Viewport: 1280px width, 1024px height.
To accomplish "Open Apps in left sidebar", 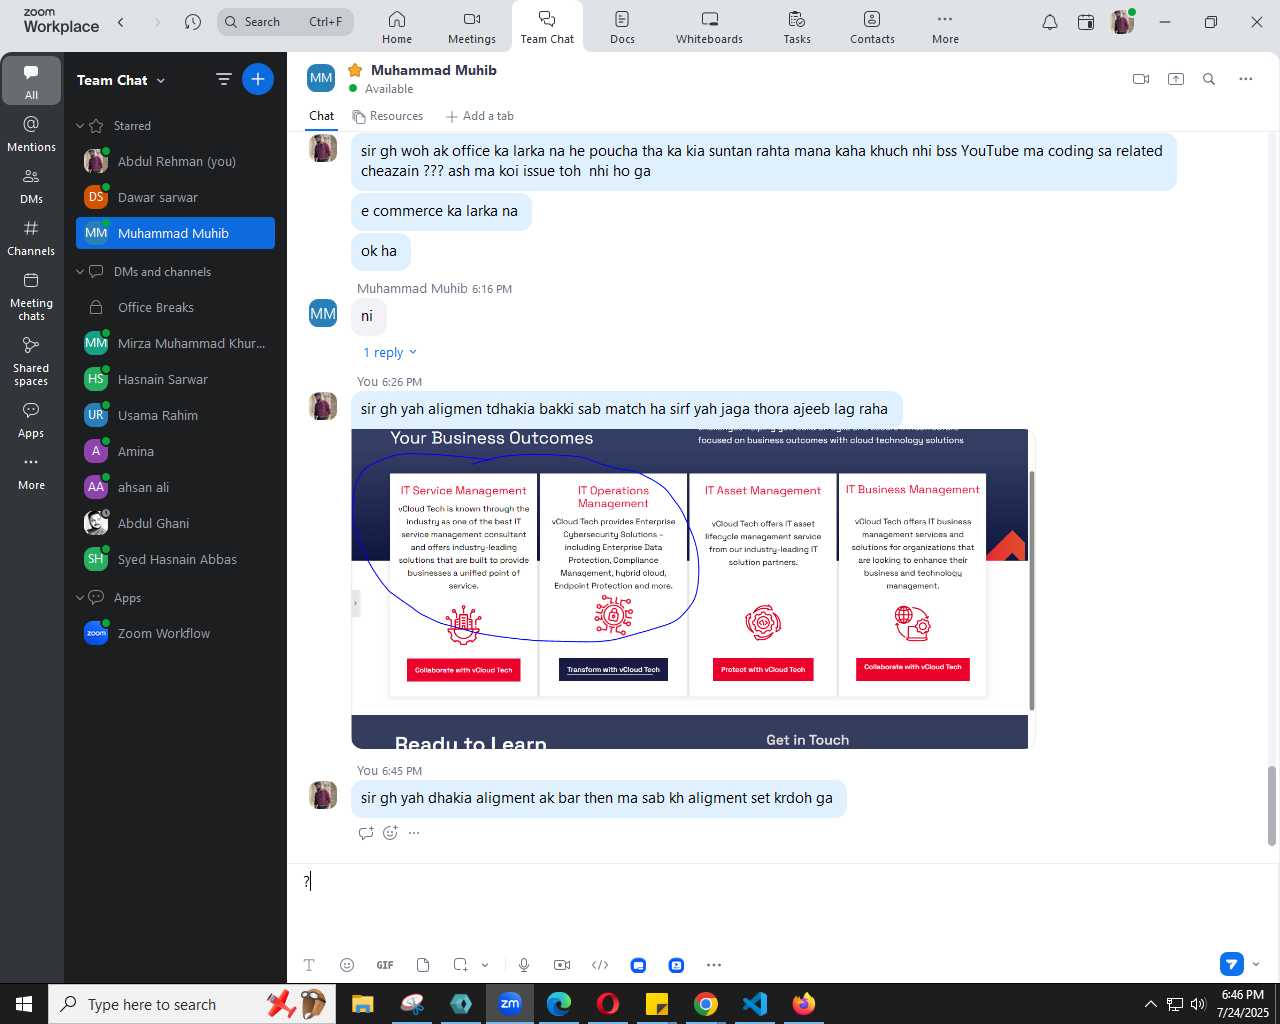I will point(32,420).
